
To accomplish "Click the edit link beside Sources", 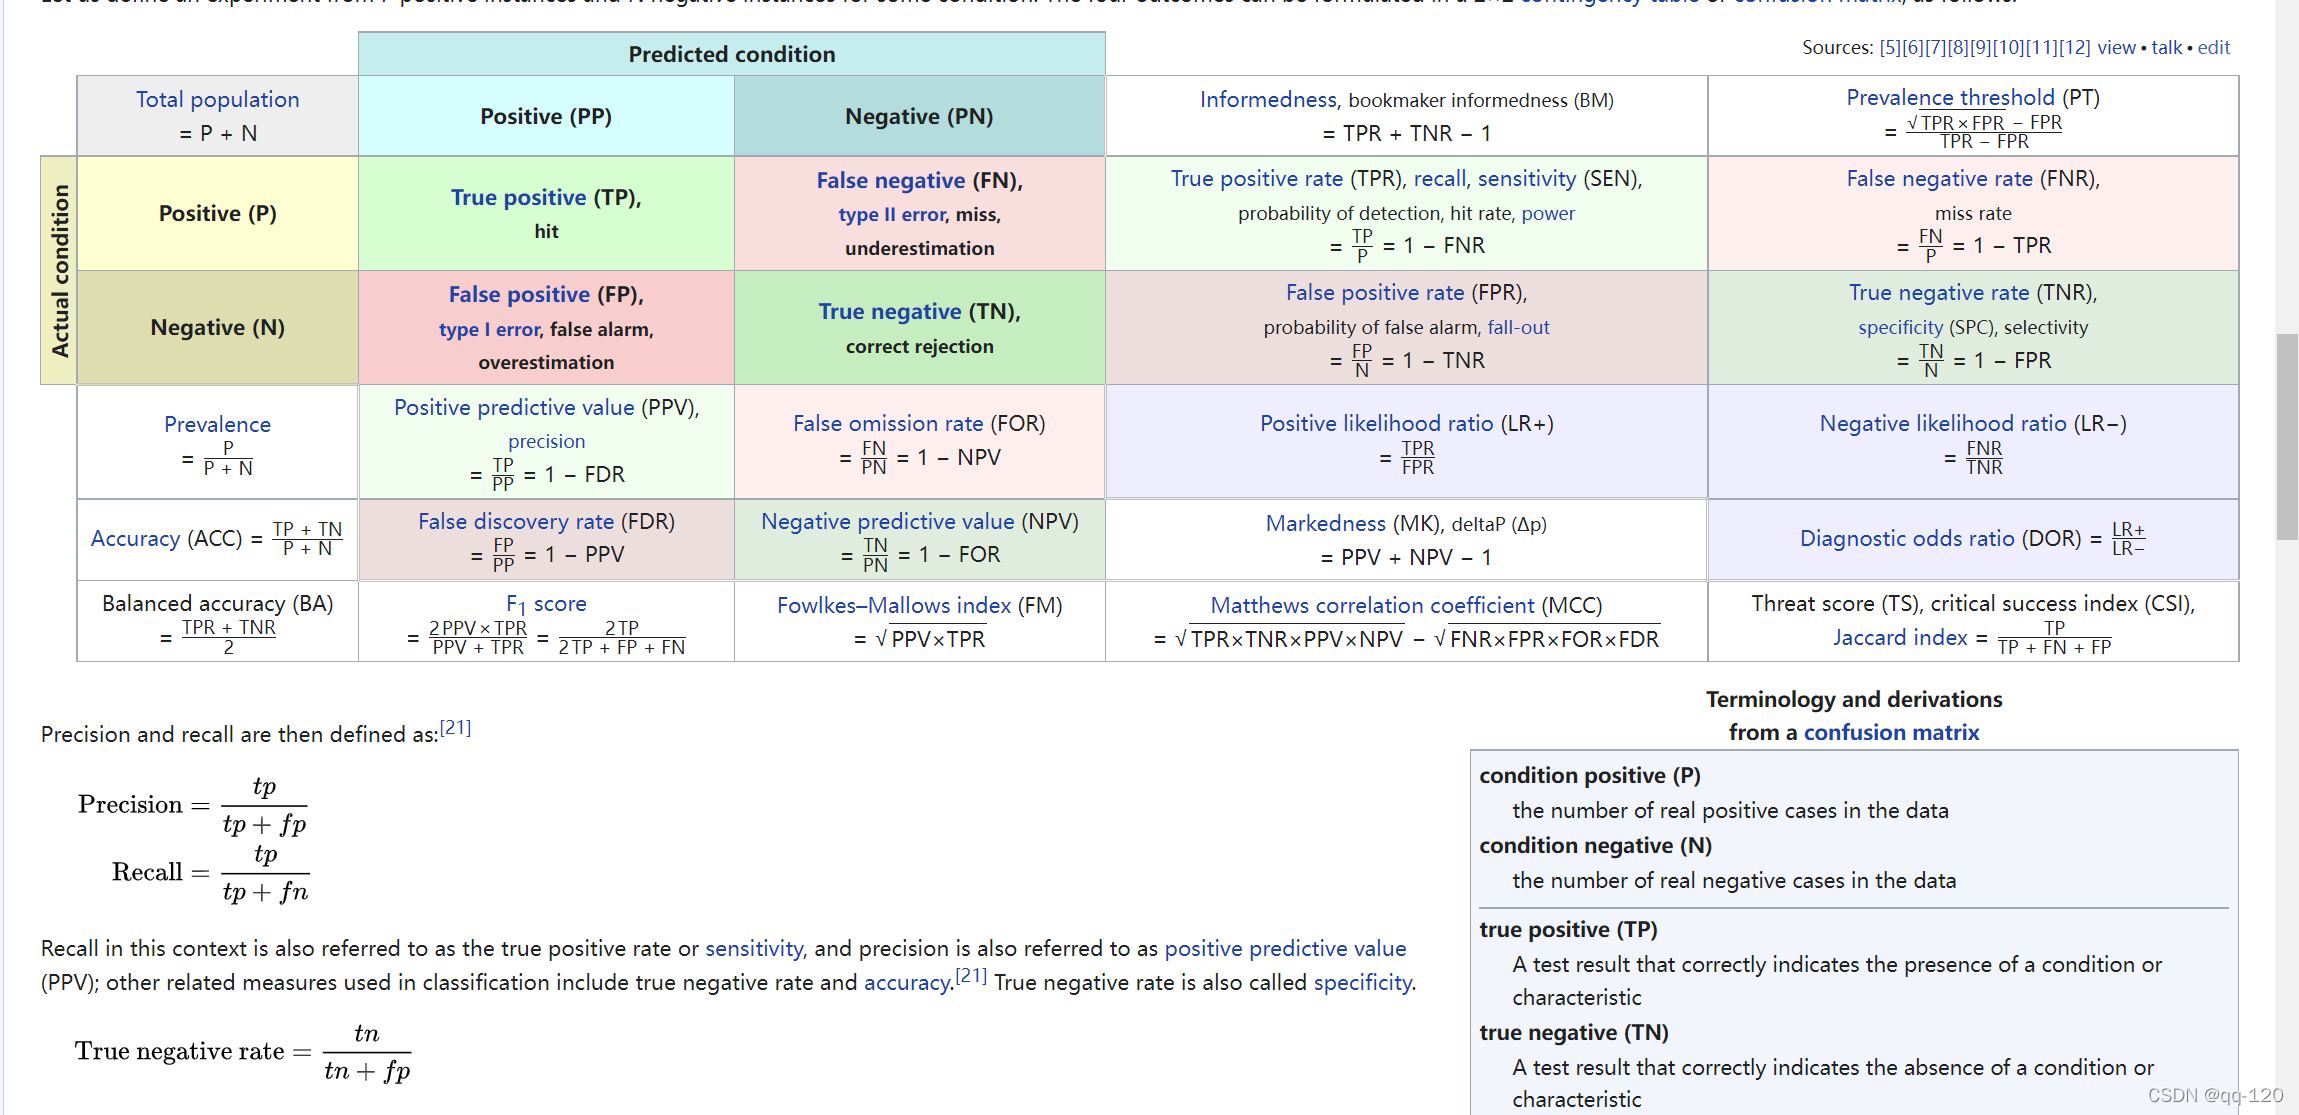I will pos(2213,47).
